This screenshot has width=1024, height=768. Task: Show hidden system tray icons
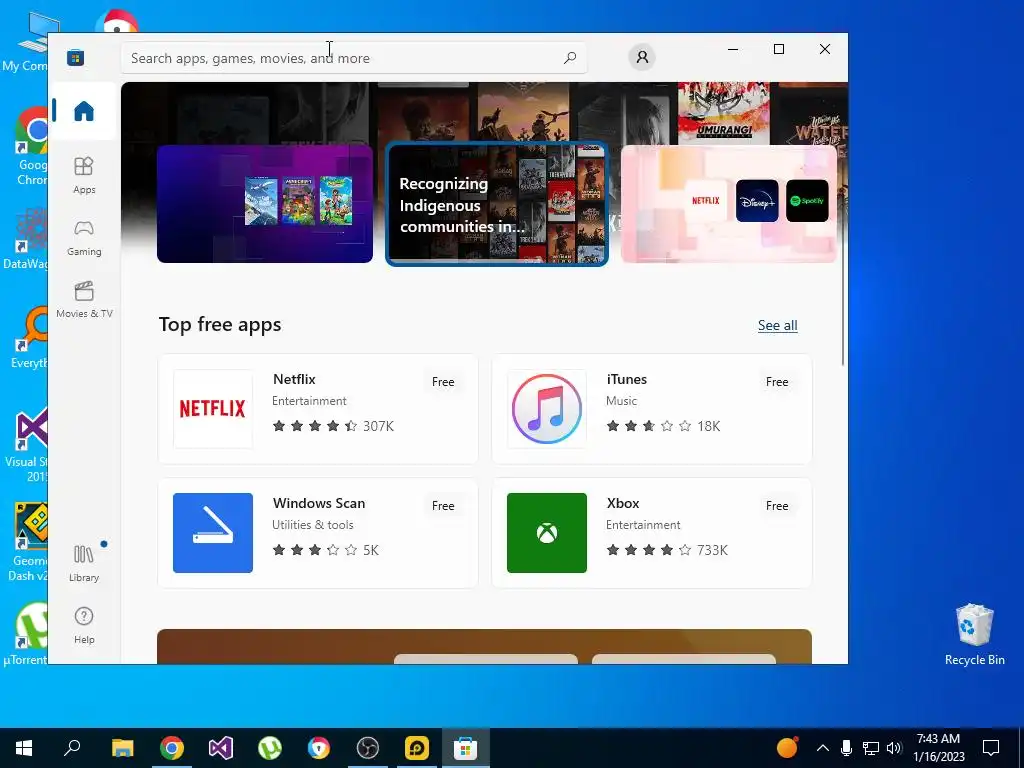coord(823,748)
